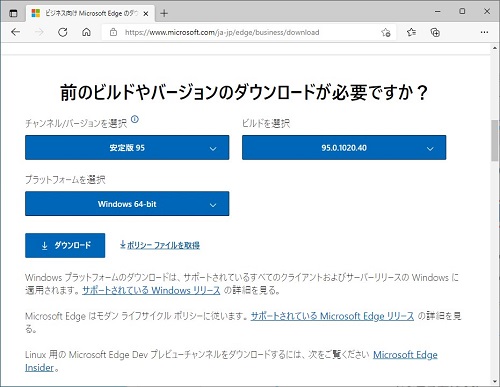This screenshot has height=387, width=500.
Task: Click the vertical scrollbar thumb
Action: coord(495,140)
